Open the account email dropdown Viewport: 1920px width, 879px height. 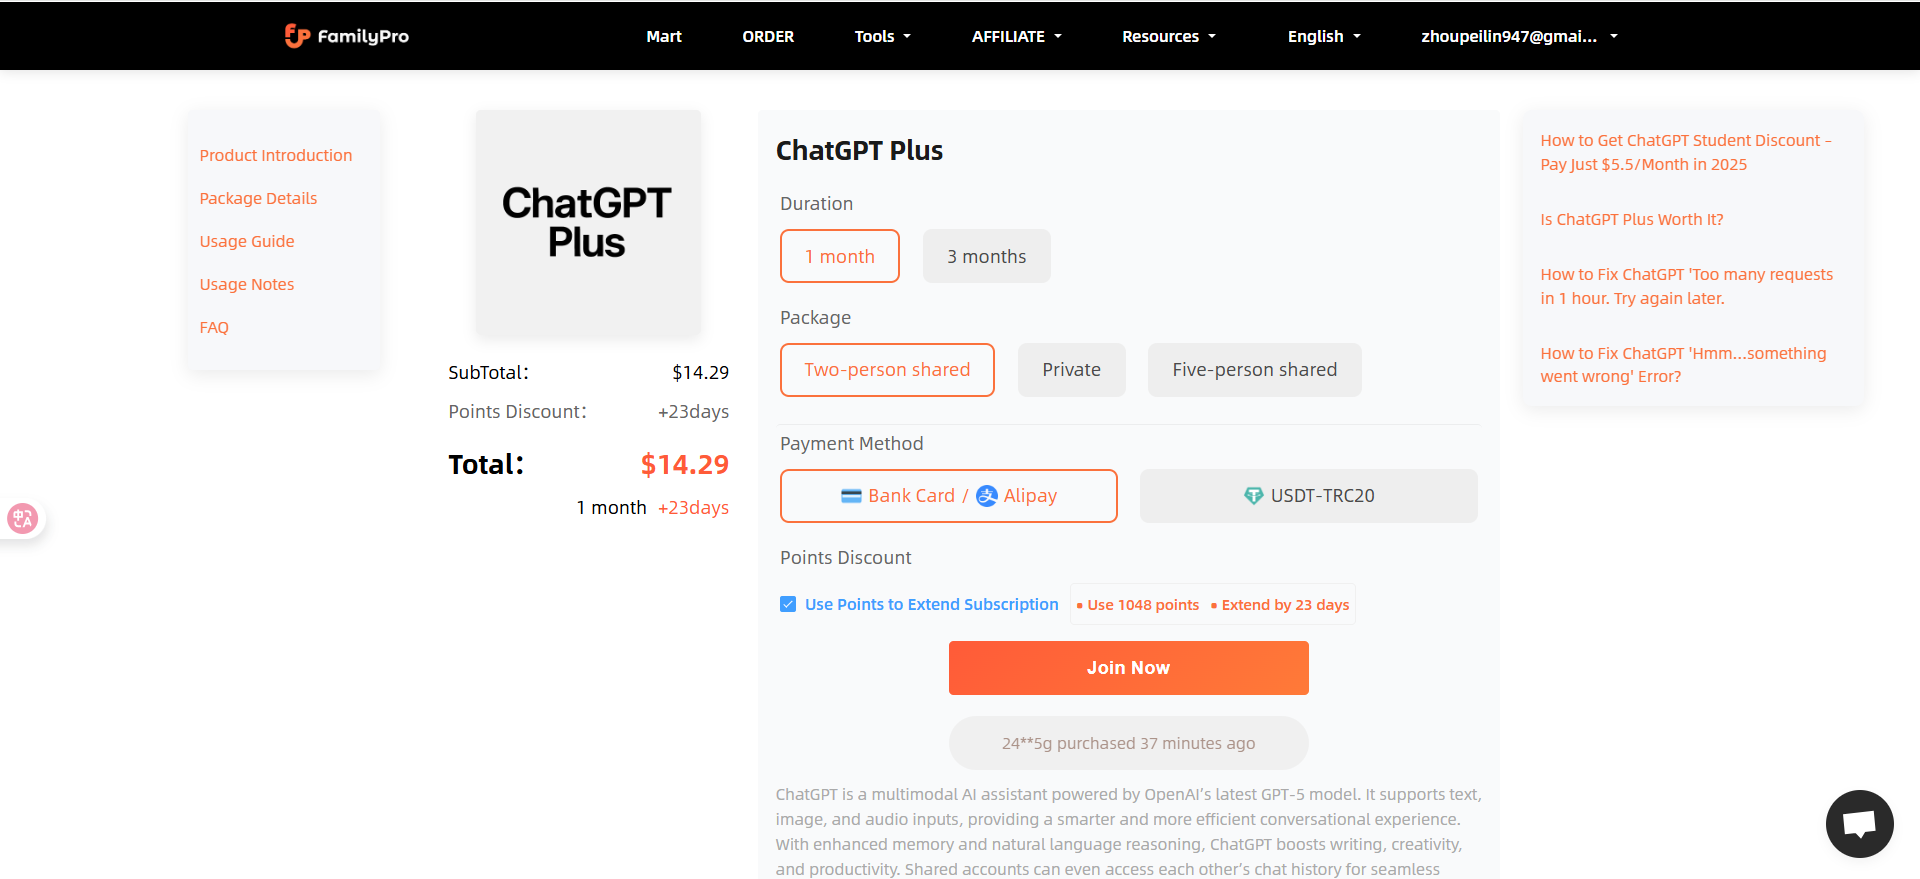(1518, 36)
